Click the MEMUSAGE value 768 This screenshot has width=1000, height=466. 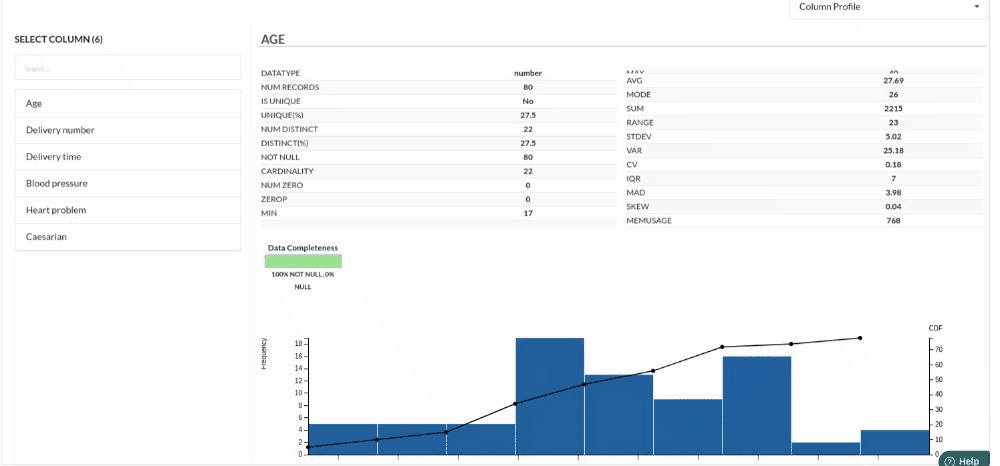pos(893,221)
